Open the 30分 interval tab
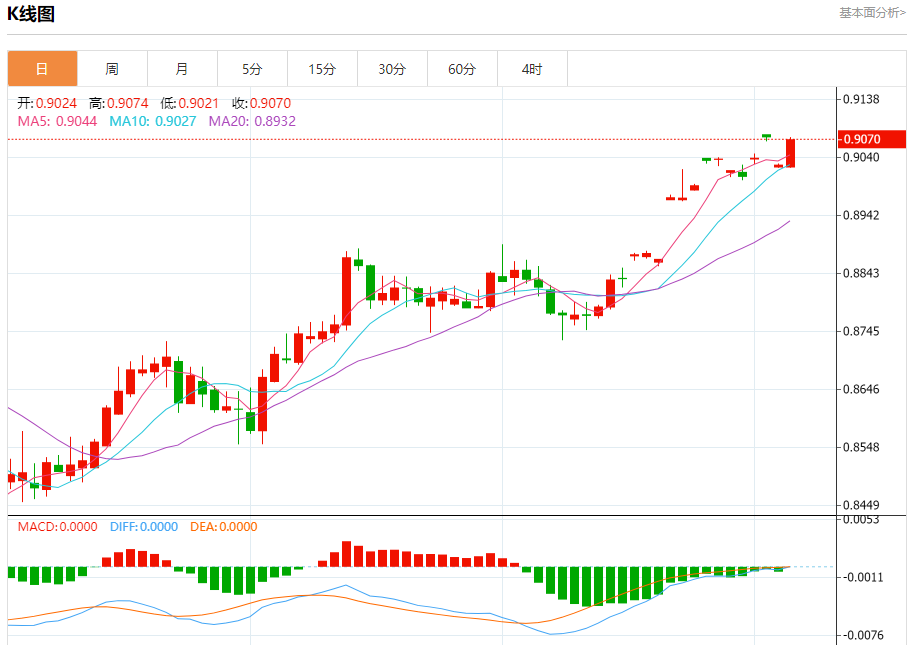 [x=392, y=69]
